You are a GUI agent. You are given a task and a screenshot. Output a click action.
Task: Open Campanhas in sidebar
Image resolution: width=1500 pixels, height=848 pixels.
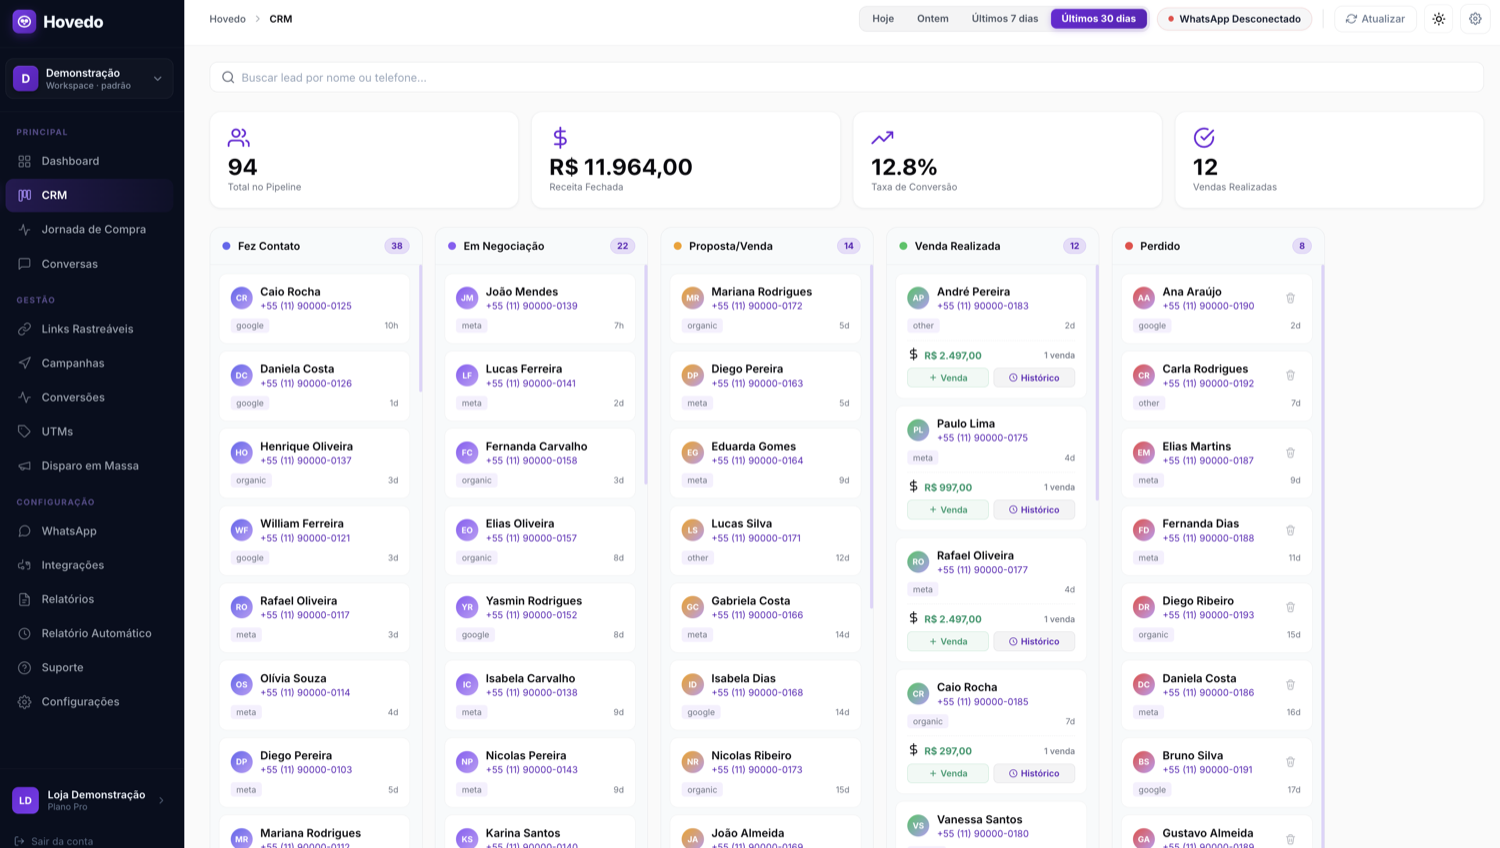(89, 363)
